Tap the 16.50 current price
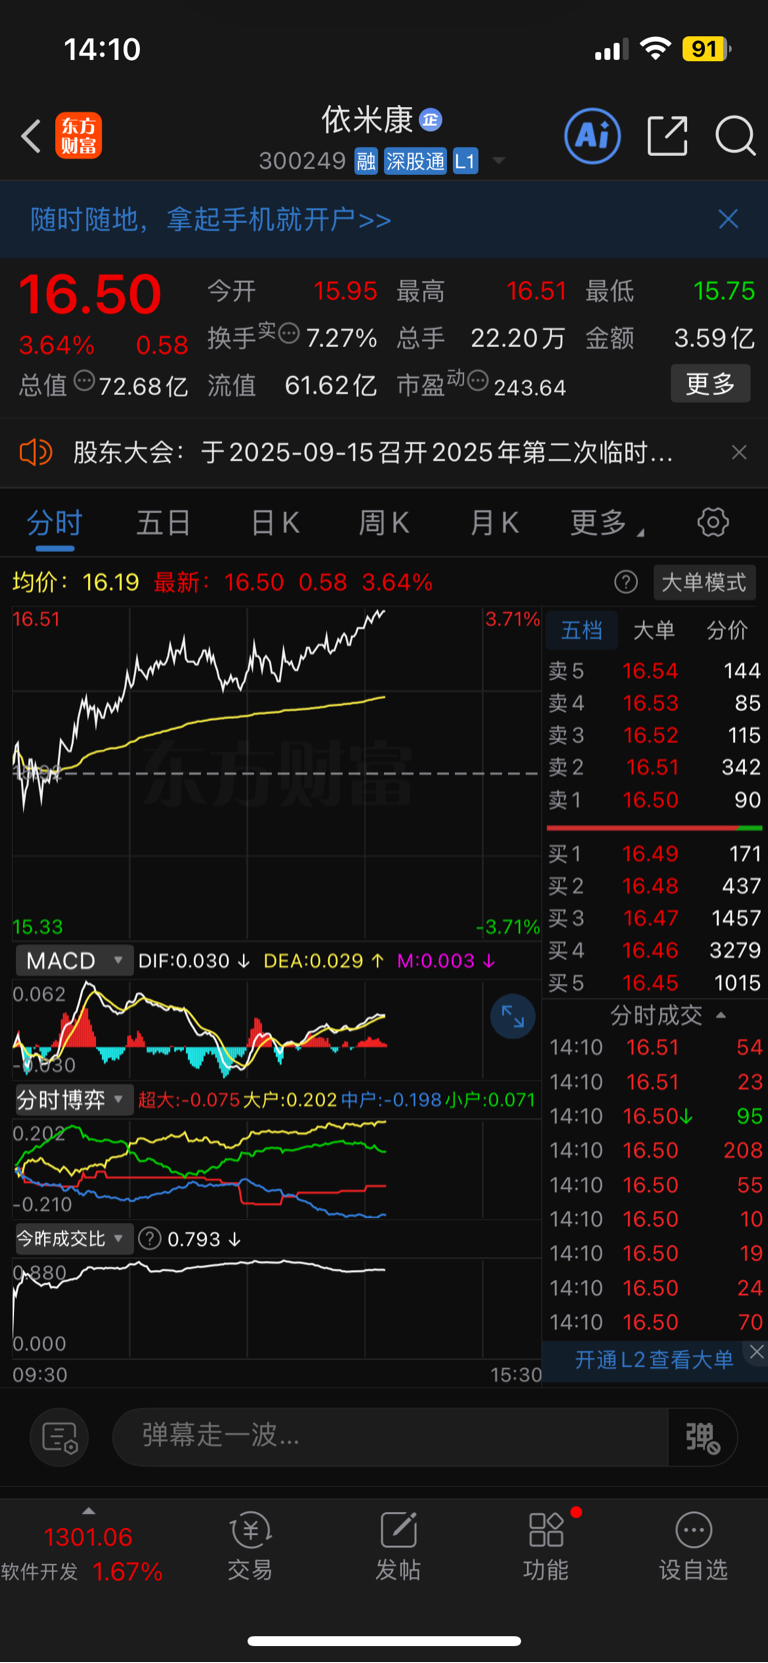Image resolution: width=768 pixels, height=1663 pixels. tap(90, 294)
